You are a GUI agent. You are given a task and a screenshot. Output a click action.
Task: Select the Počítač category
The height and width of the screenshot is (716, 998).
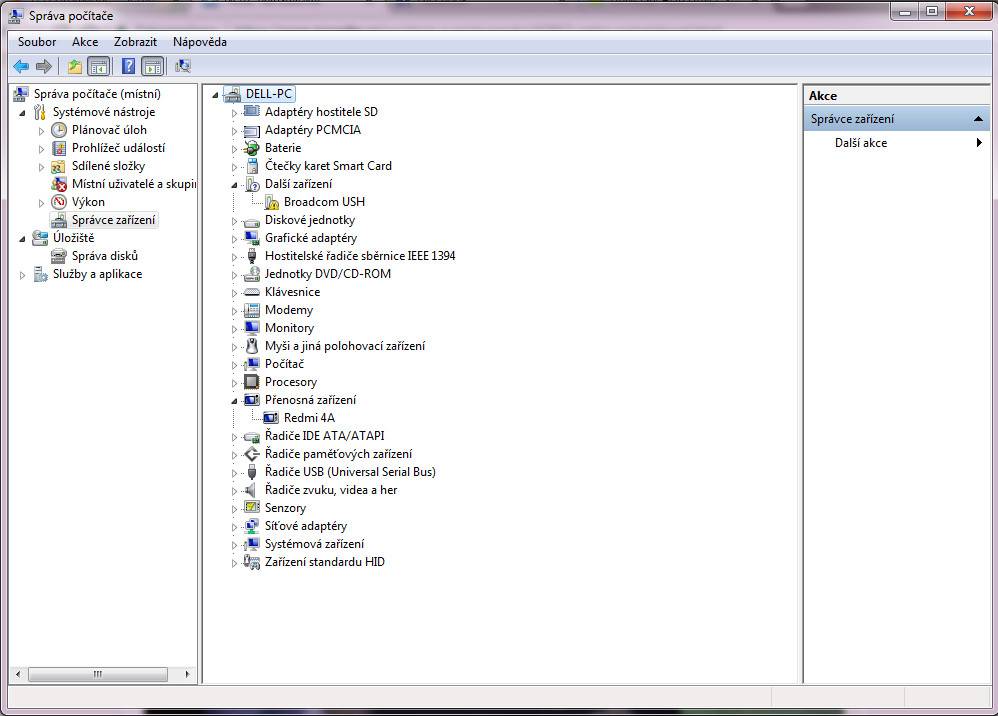[x=284, y=364]
